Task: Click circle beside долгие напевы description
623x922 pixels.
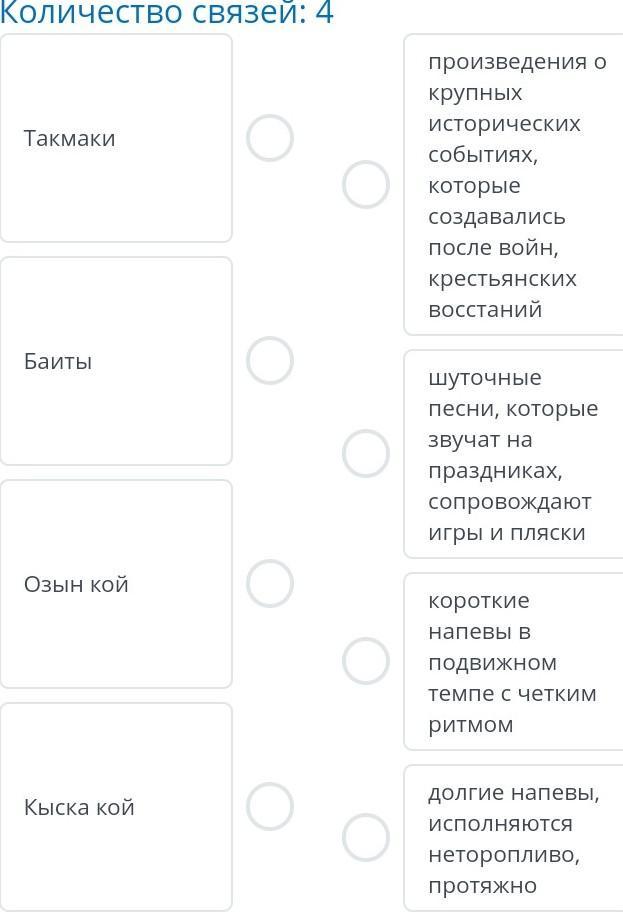Action: (366, 838)
